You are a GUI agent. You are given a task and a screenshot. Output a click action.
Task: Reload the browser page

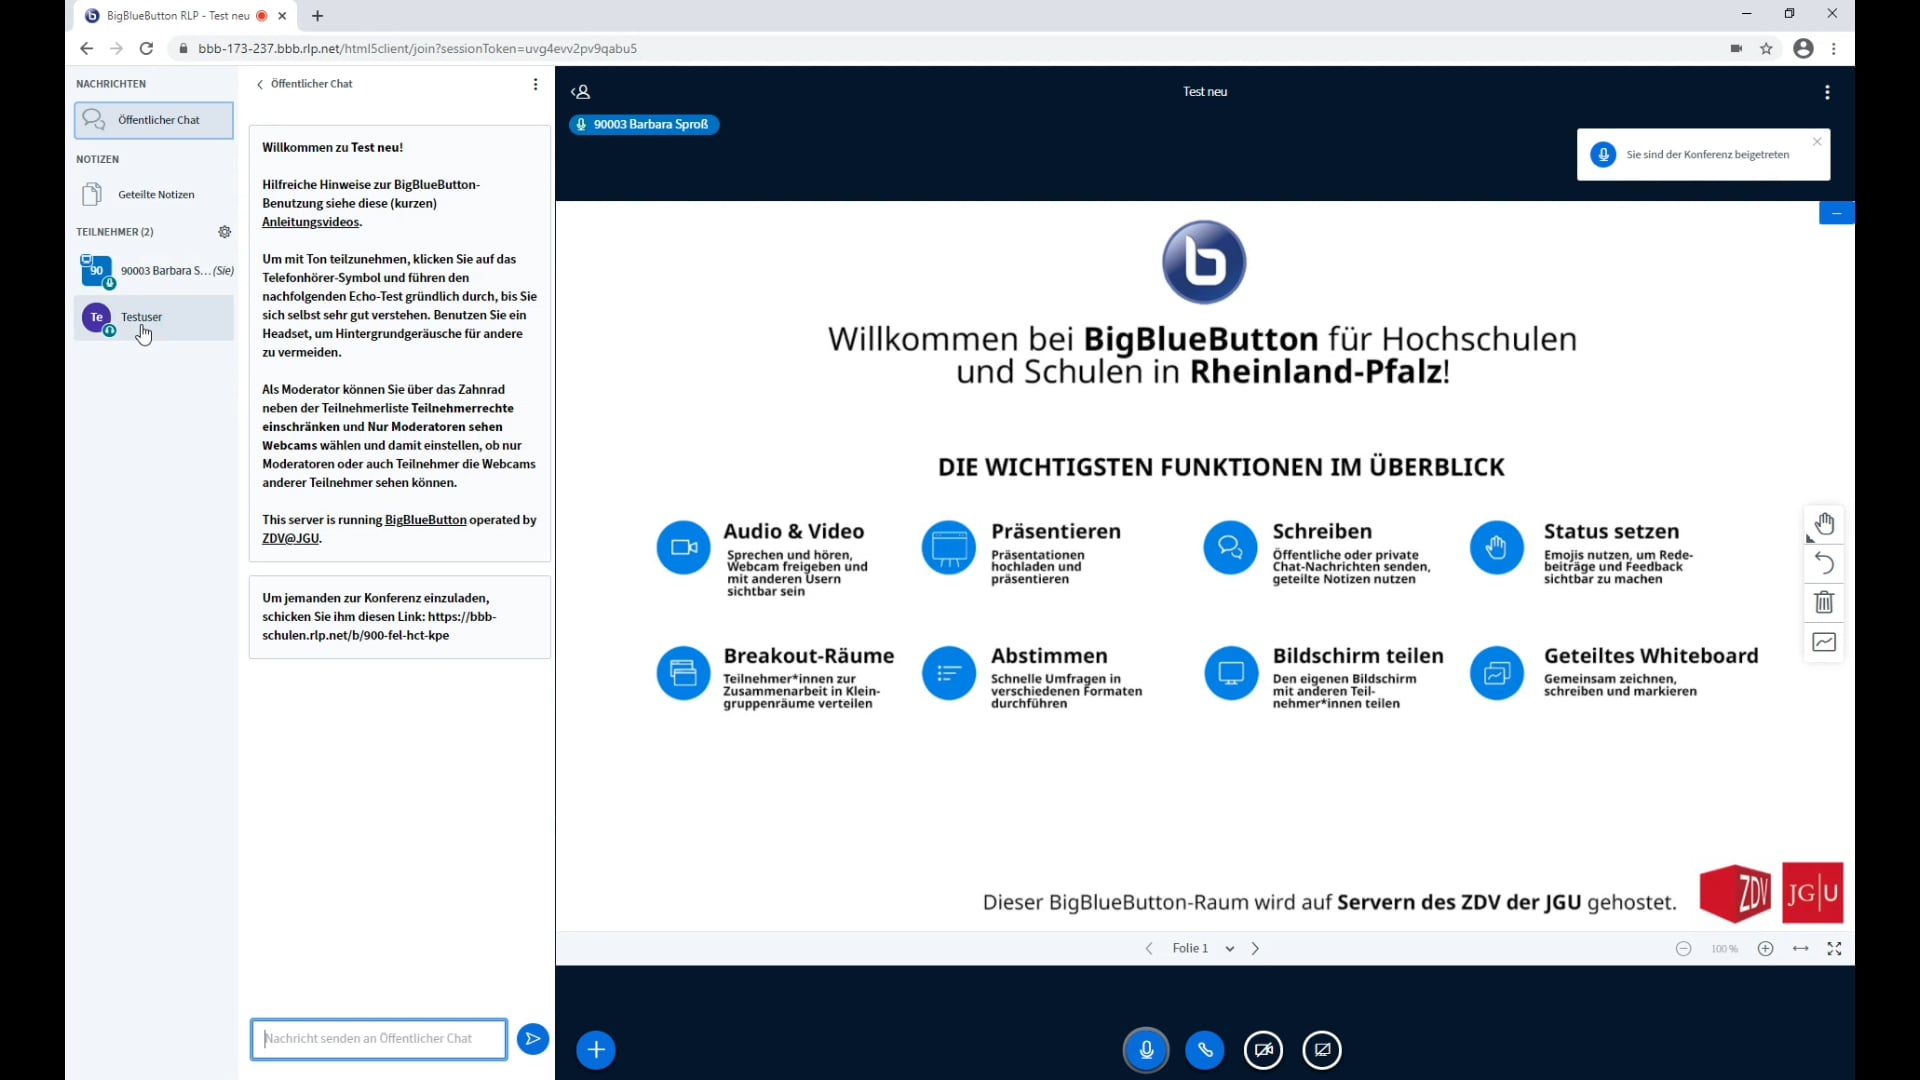pos(146,48)
